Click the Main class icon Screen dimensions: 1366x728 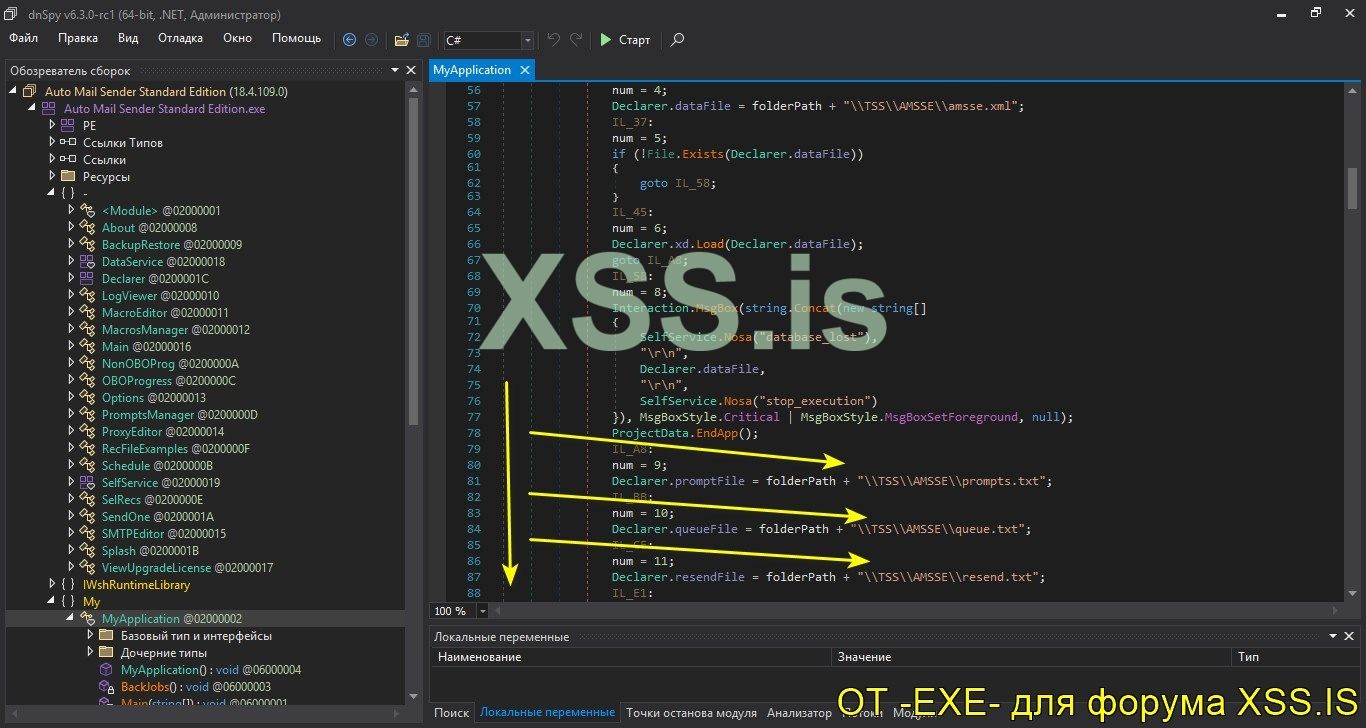(x=87, y=346)
